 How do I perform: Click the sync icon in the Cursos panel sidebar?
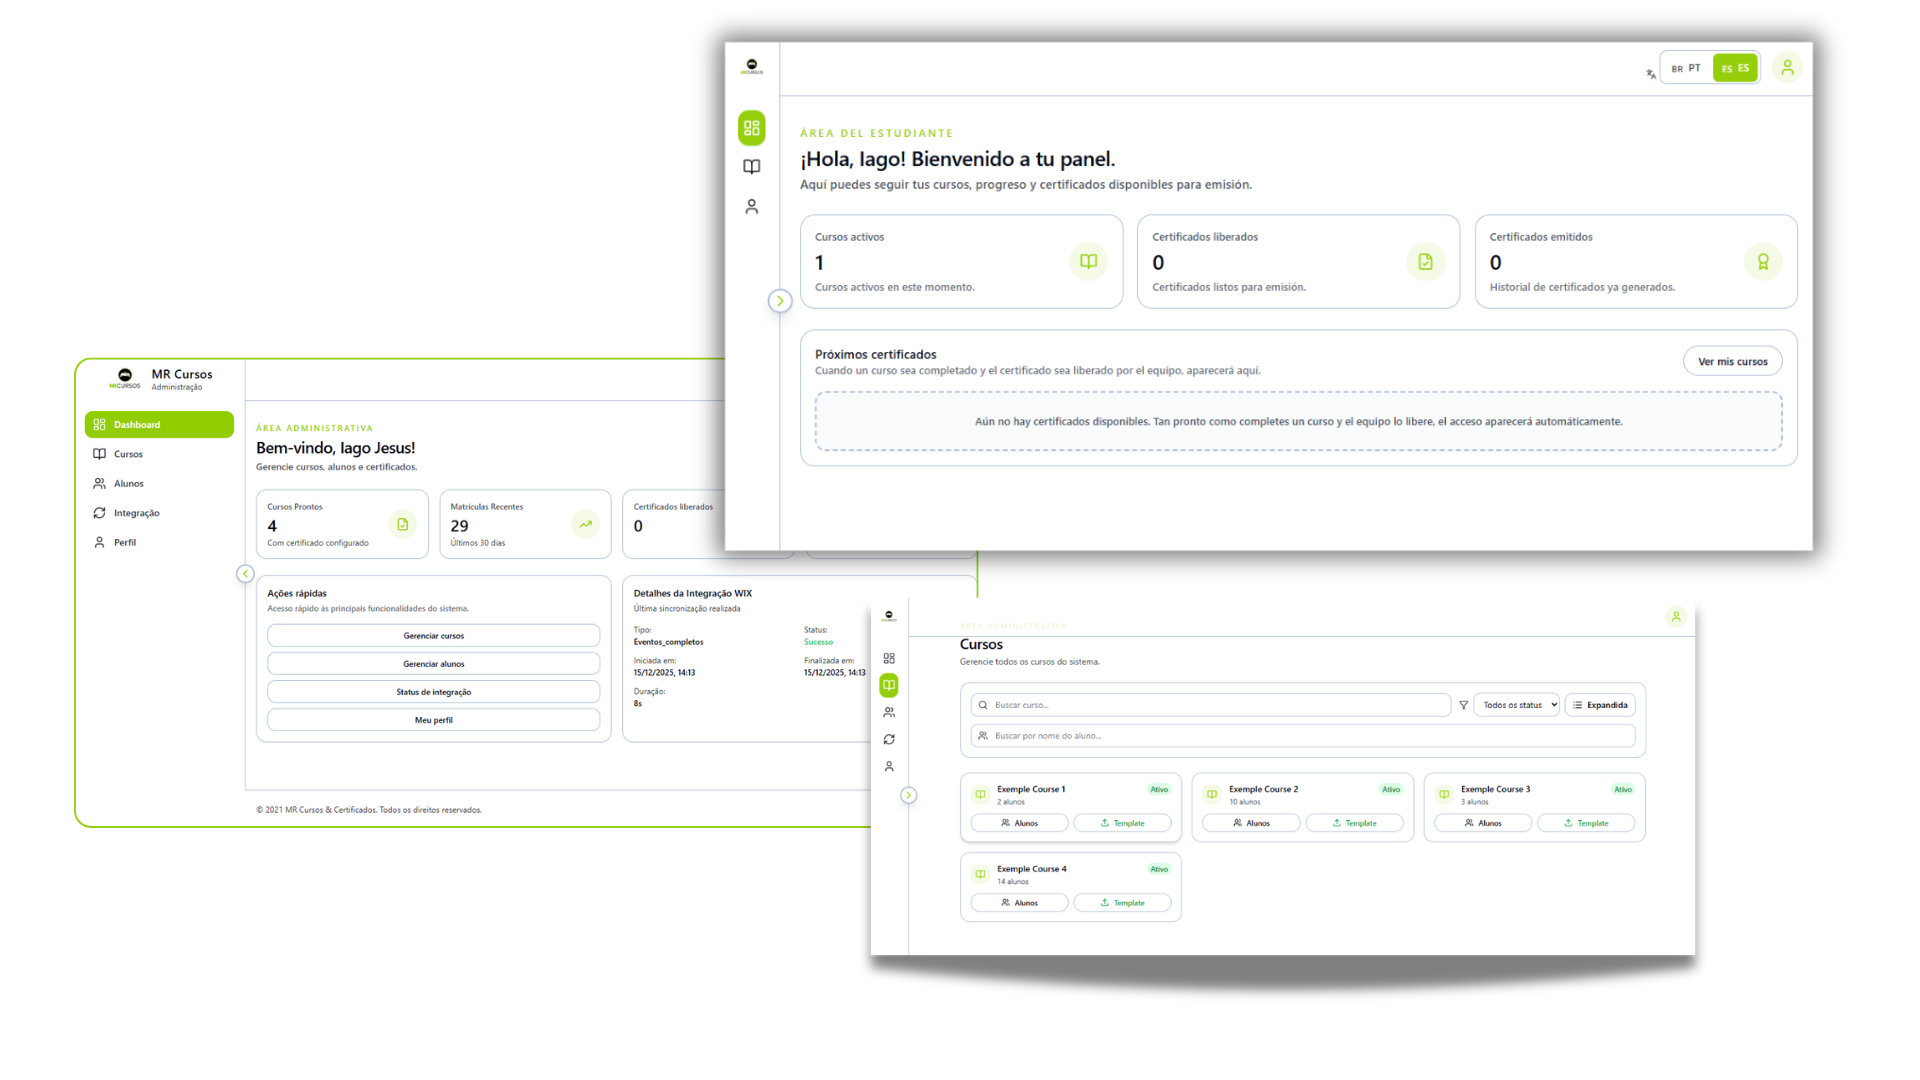pos(888,740)
